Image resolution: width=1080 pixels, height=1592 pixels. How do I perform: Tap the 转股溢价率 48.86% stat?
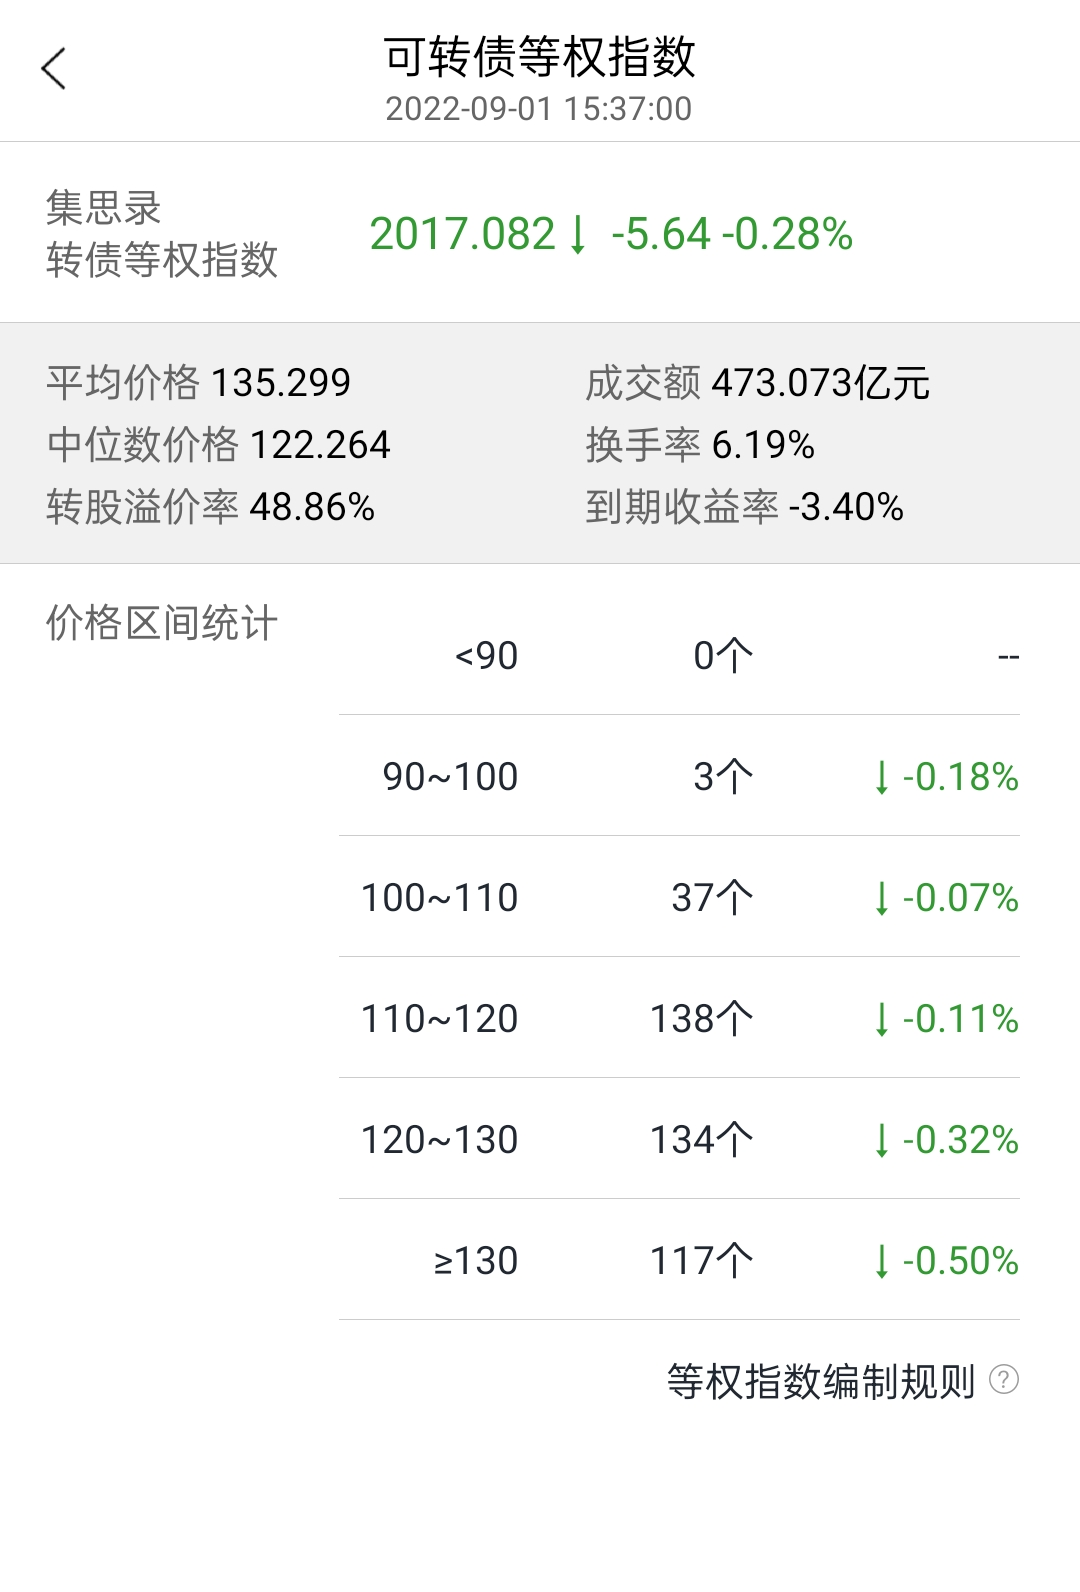coord(211,507)
